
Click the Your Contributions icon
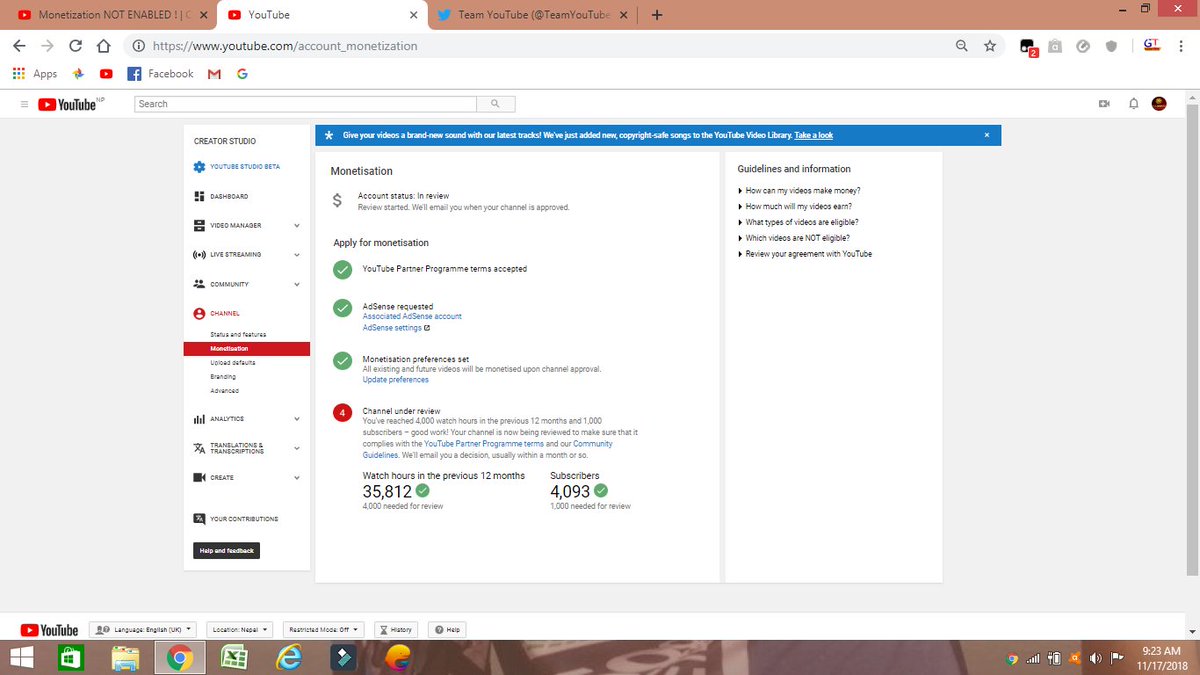point(199,519)
